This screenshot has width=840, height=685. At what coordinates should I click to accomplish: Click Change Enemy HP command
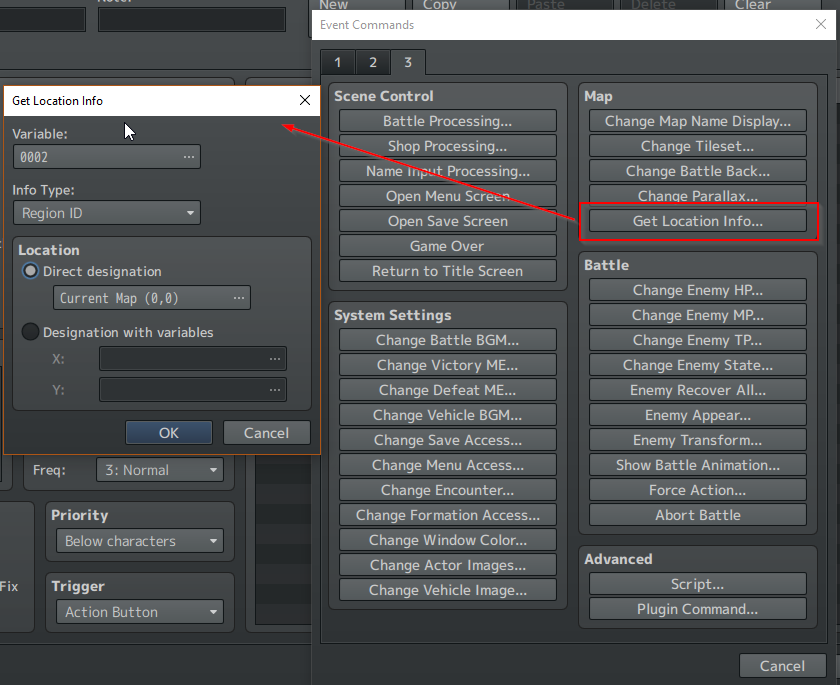click(698, 290)
